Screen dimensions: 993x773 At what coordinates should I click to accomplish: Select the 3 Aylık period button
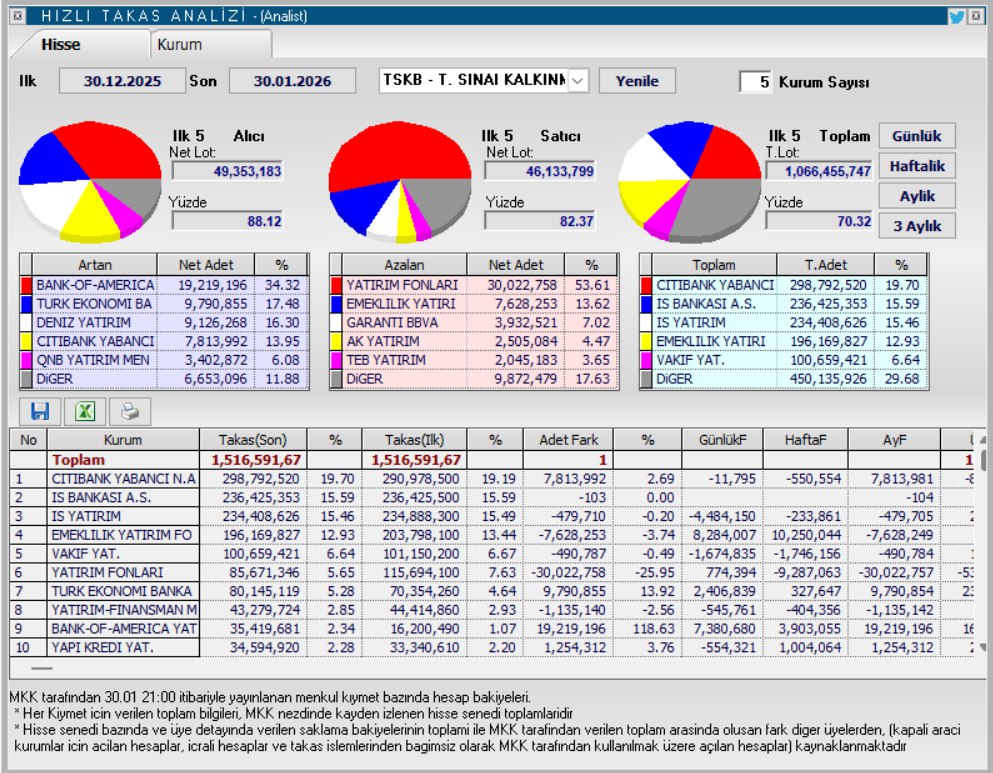pyautogui.click(x=916, y=226)
